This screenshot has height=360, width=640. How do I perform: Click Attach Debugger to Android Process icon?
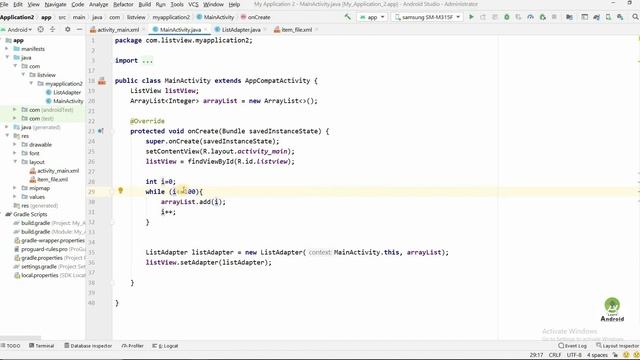point(542,17)
